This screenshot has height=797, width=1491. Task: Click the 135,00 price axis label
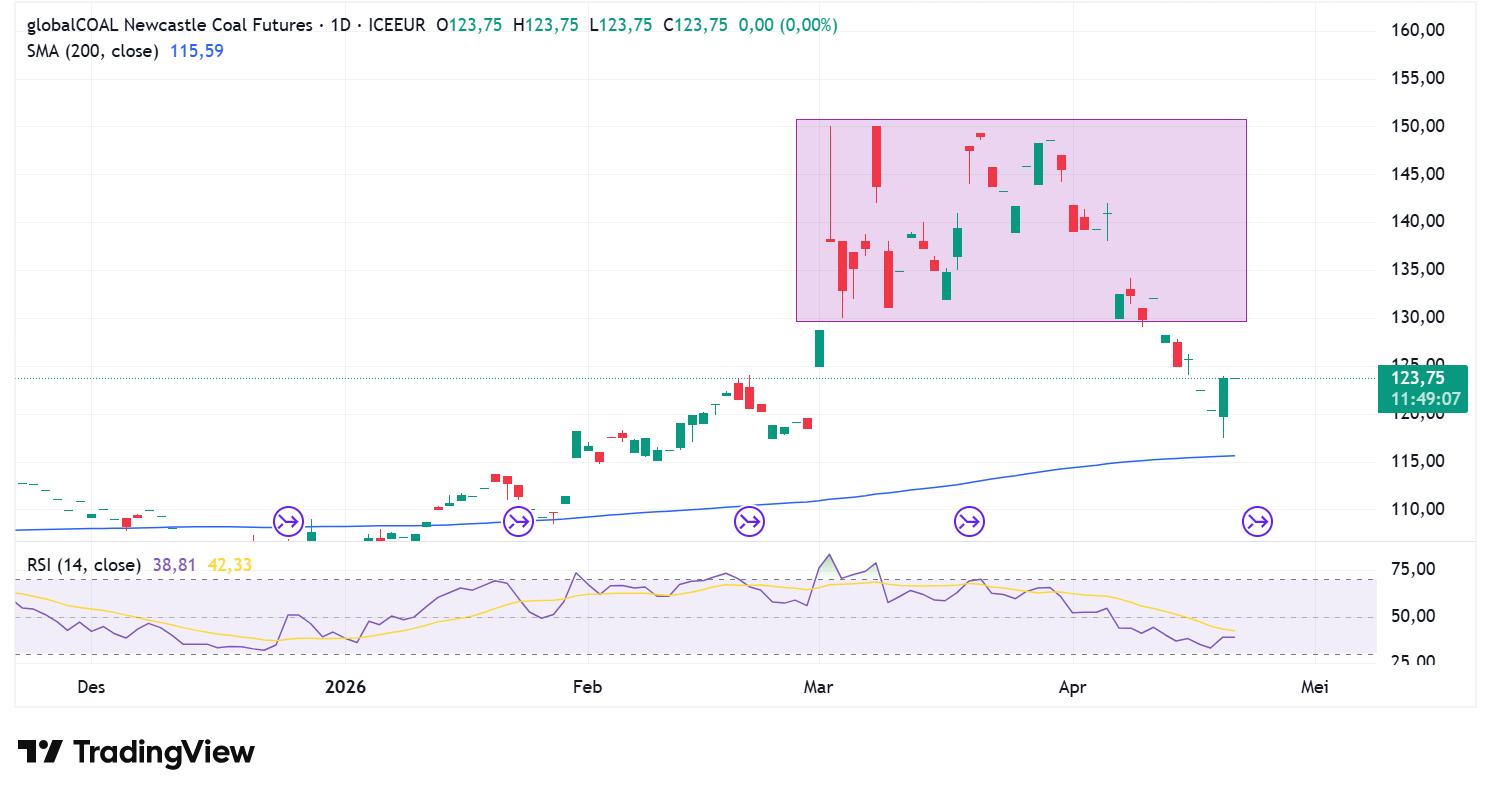click(1418, 269)
